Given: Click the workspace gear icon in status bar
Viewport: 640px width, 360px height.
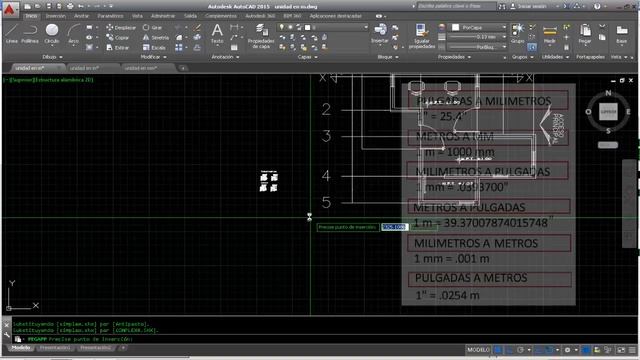Looking at the screenshot, I should click(x=567, y=350).
